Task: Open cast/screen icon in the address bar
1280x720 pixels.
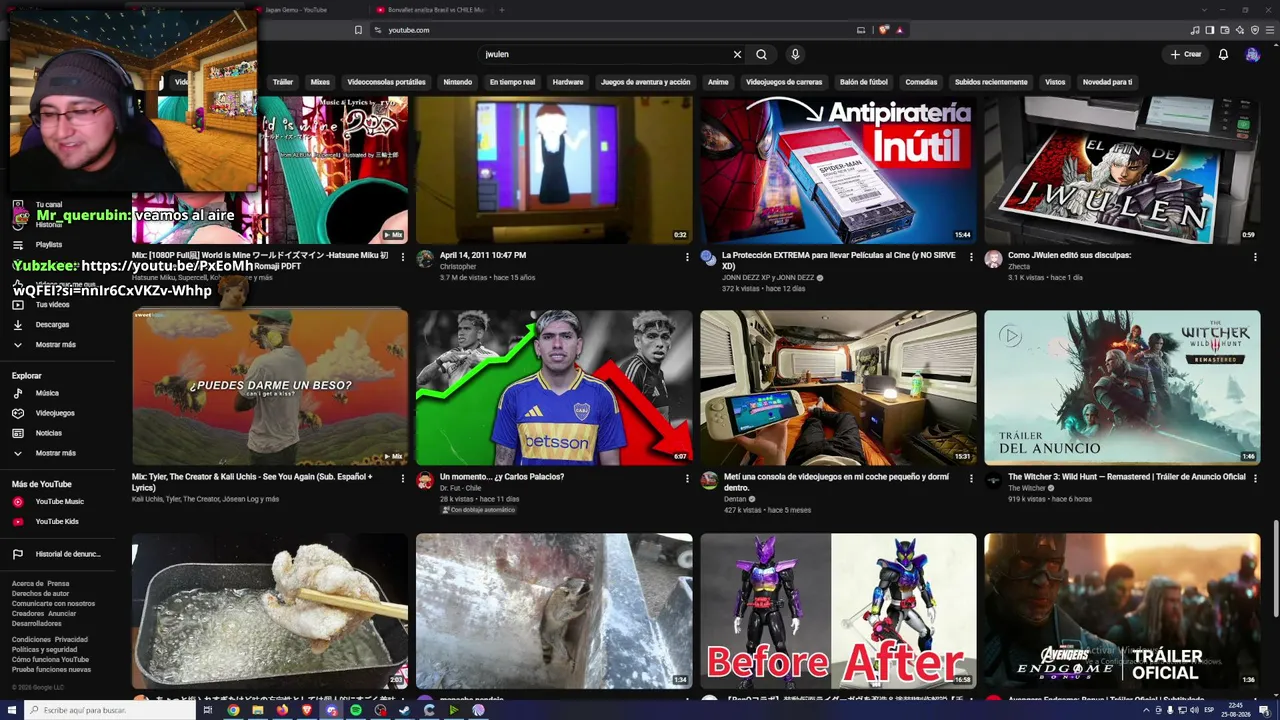Action: coord(861,30)
